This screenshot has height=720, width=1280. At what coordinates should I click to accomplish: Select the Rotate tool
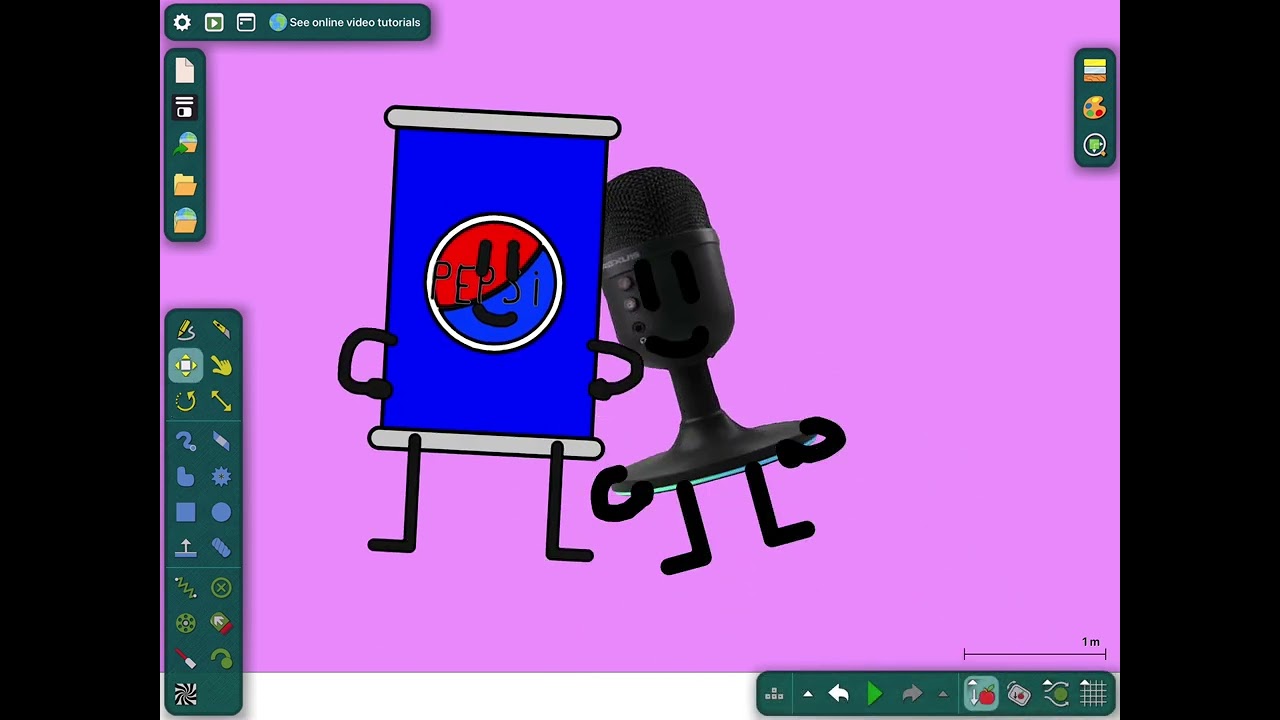pyautogui.click(x=186, y=401)
